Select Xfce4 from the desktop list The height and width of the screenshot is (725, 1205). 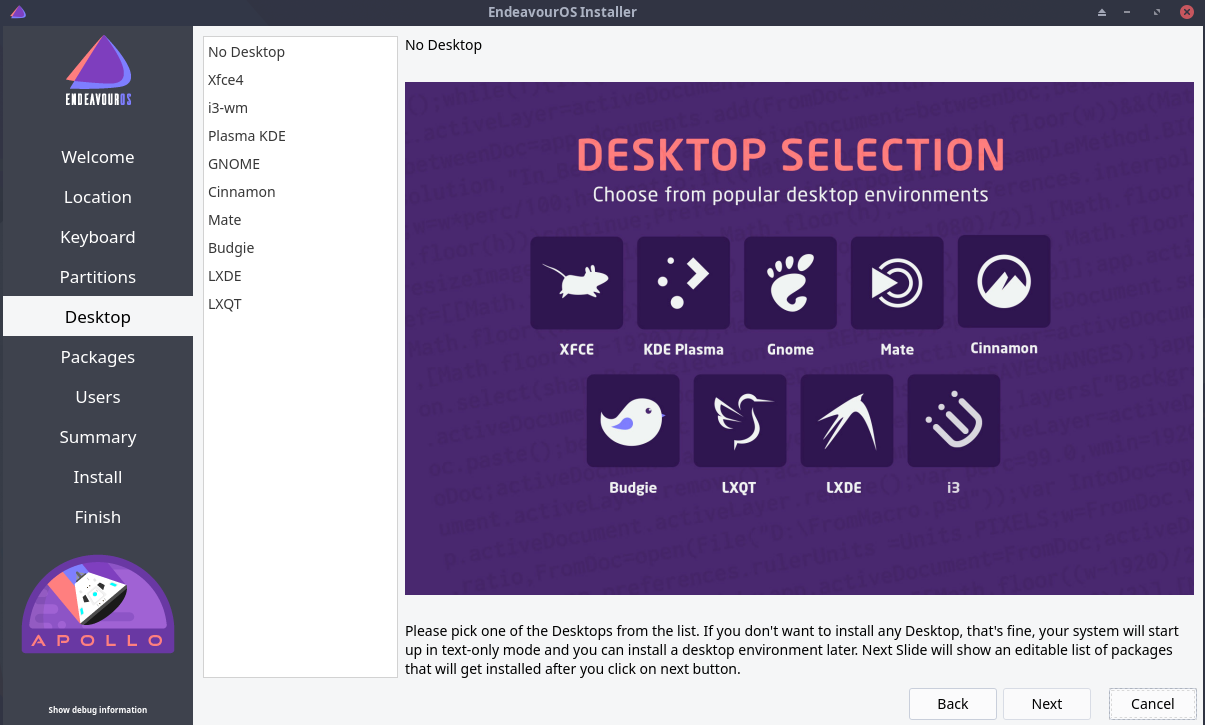(226, 80)
